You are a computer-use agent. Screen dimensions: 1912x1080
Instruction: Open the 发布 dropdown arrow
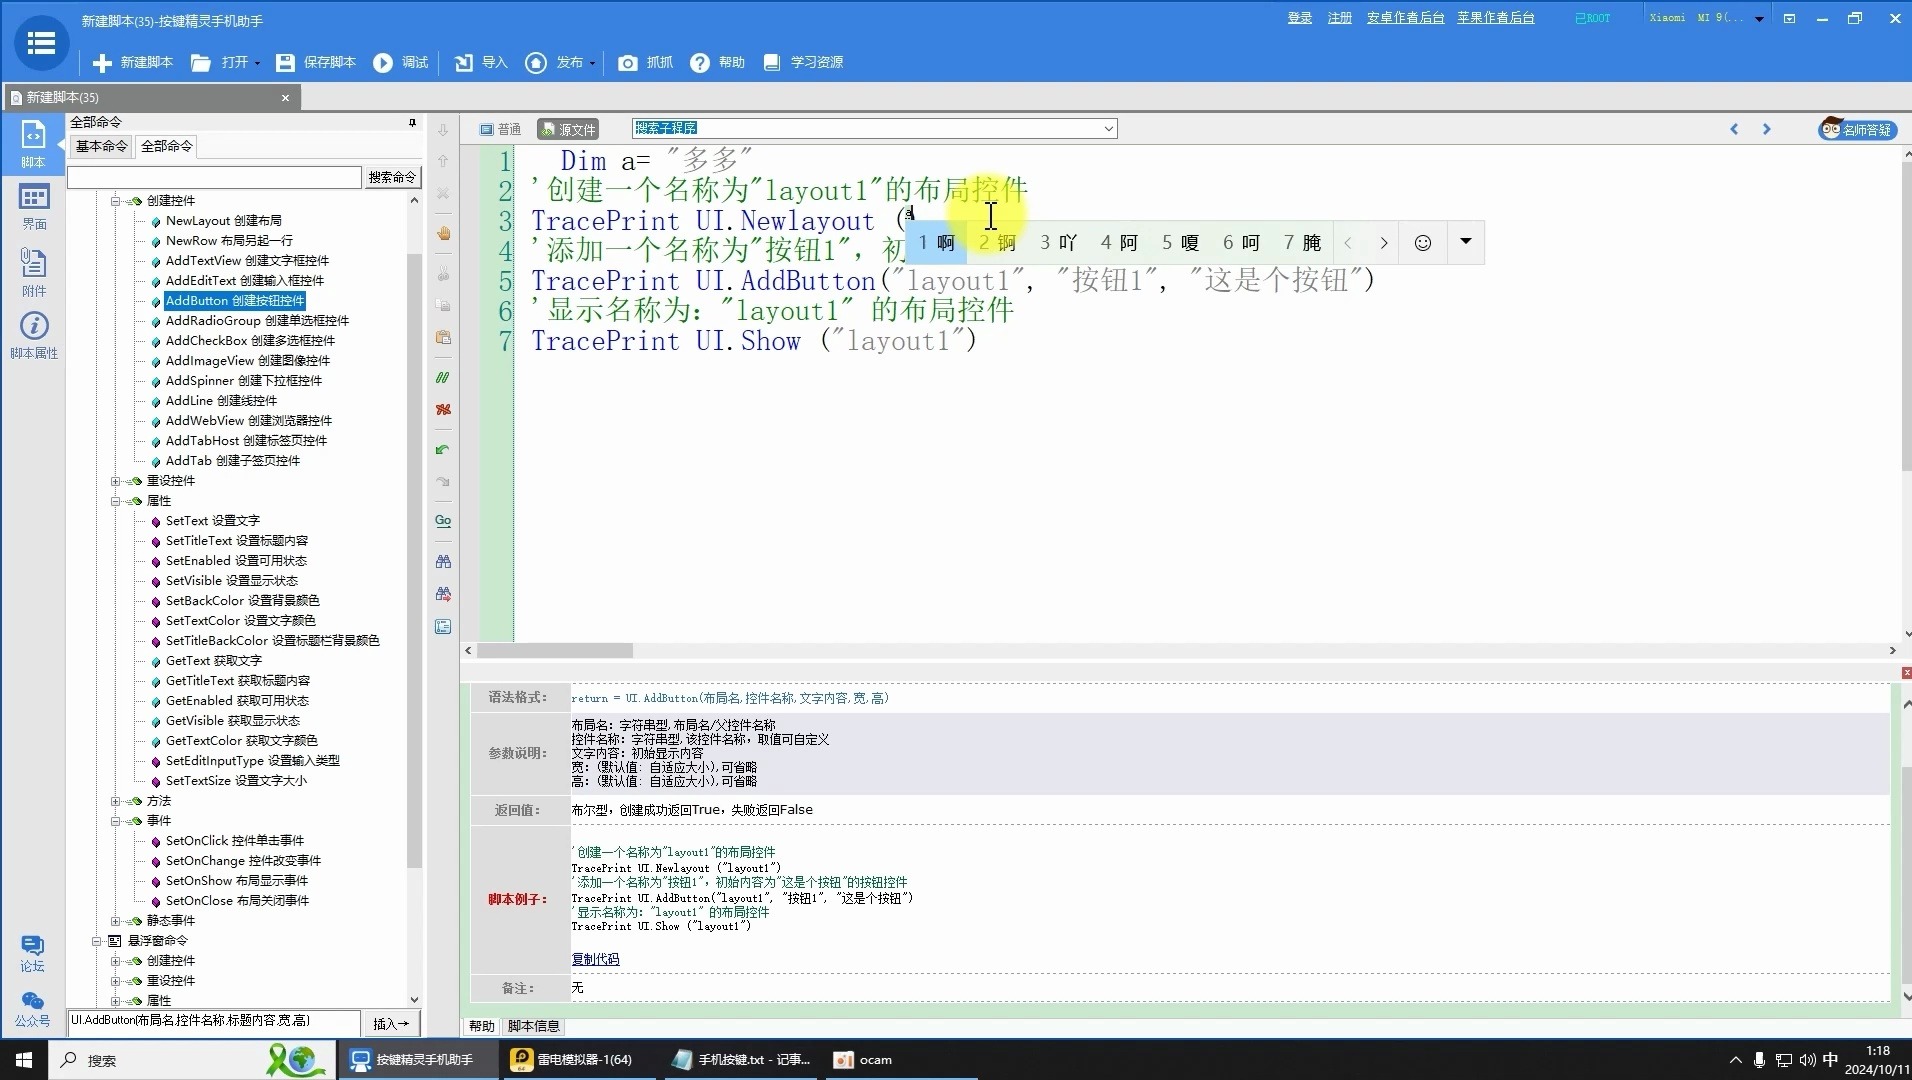592,63
